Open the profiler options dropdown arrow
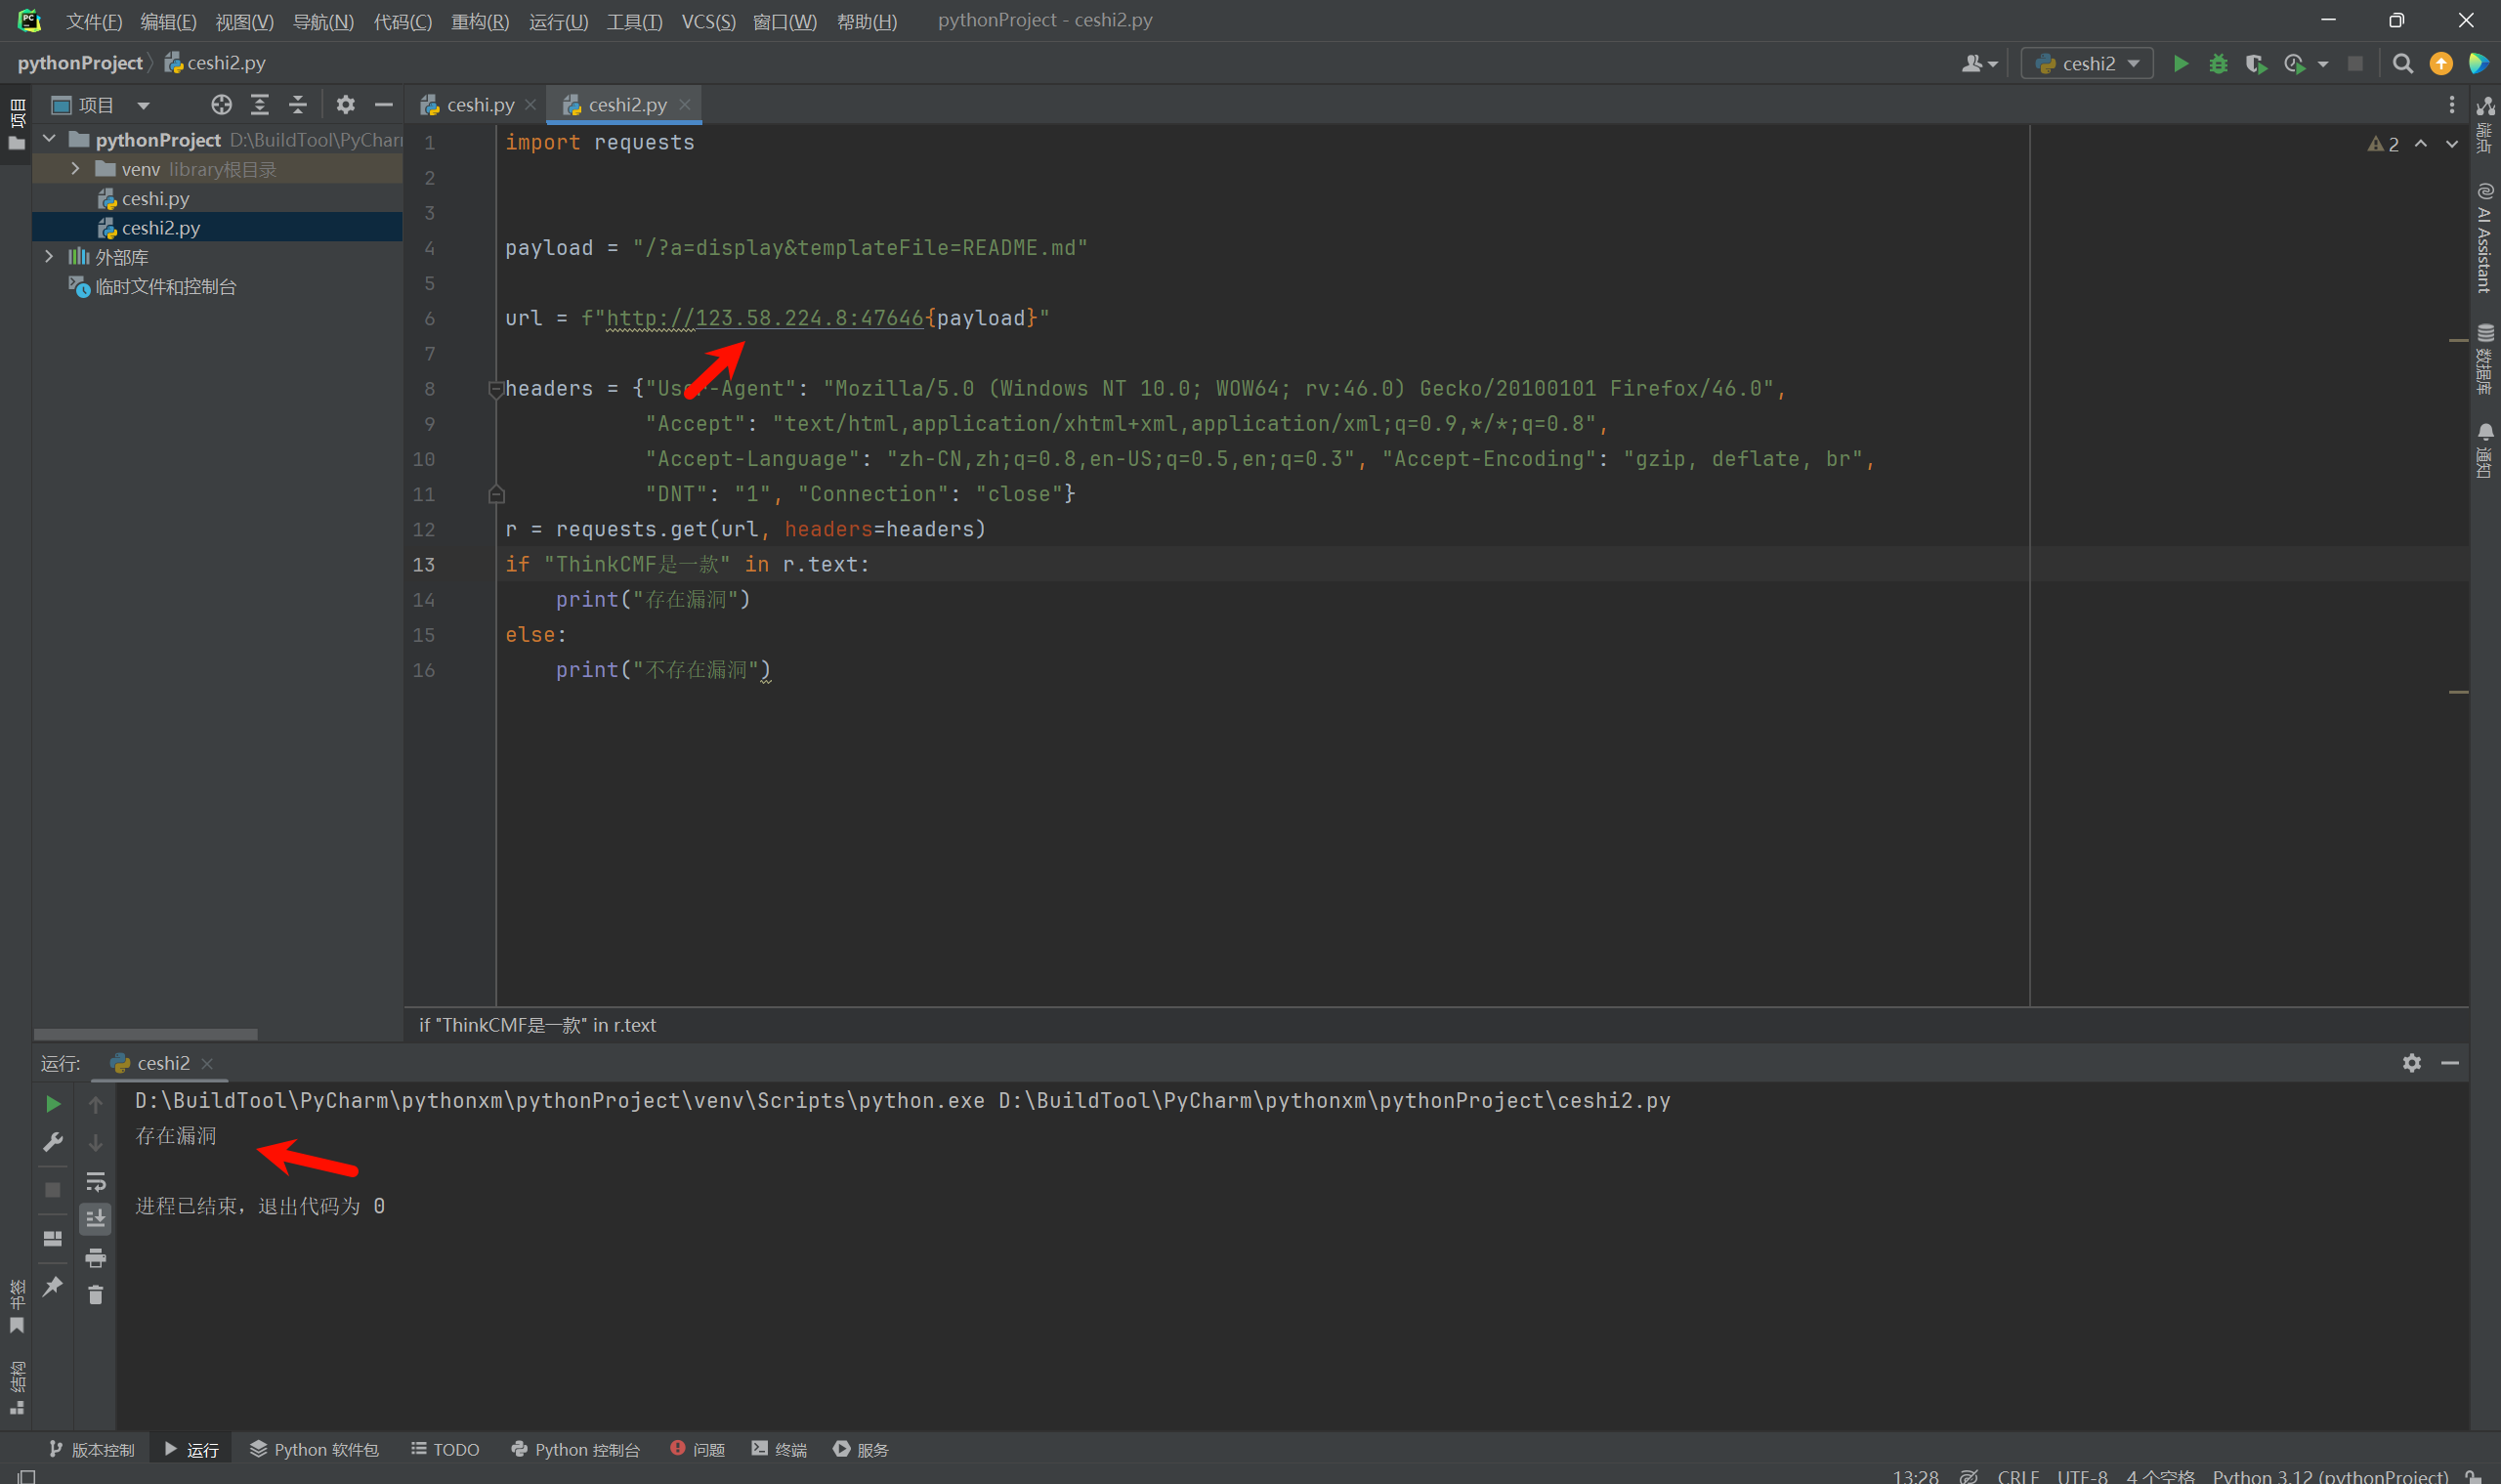The height and width of the screenshot is (1484, 2501). coord(2322,64)
